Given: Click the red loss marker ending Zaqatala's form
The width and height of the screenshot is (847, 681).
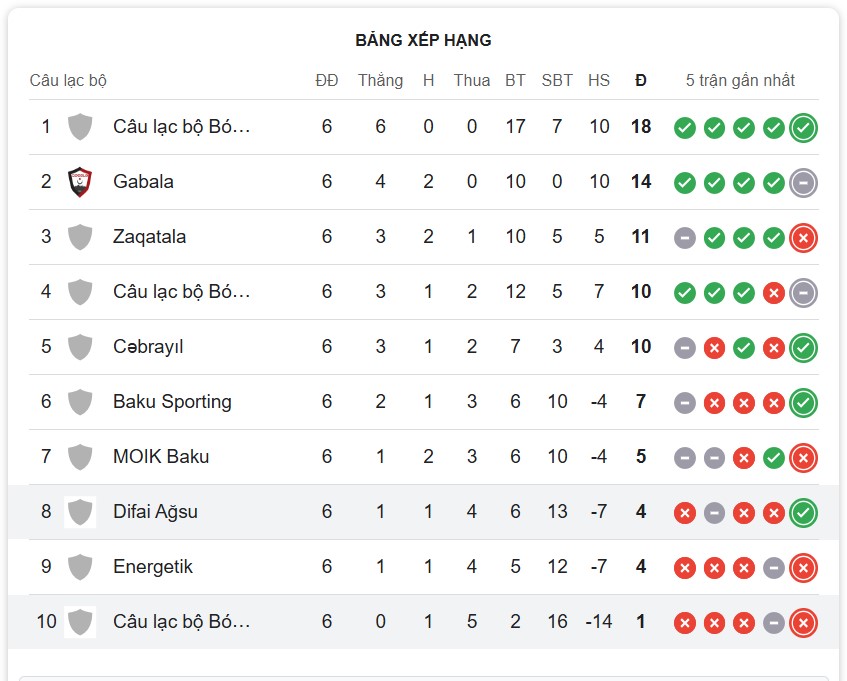Looking at the screenshot, I should pos(801,237).
